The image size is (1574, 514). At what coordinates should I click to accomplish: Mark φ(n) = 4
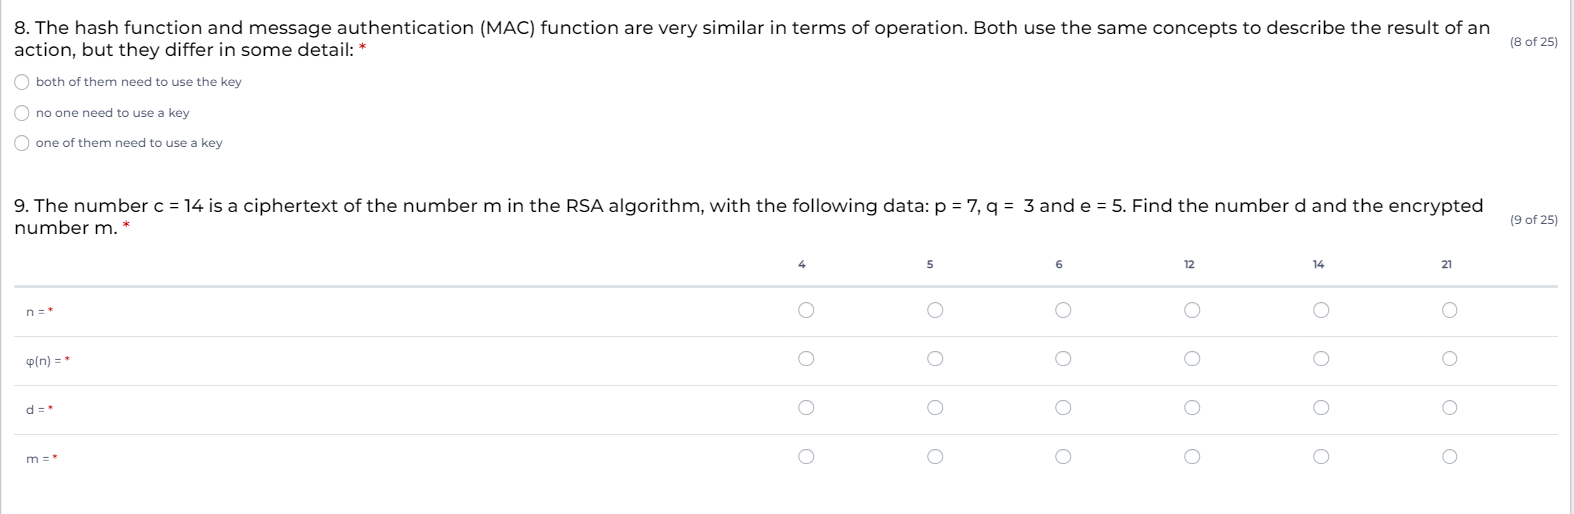click(806, 359)
